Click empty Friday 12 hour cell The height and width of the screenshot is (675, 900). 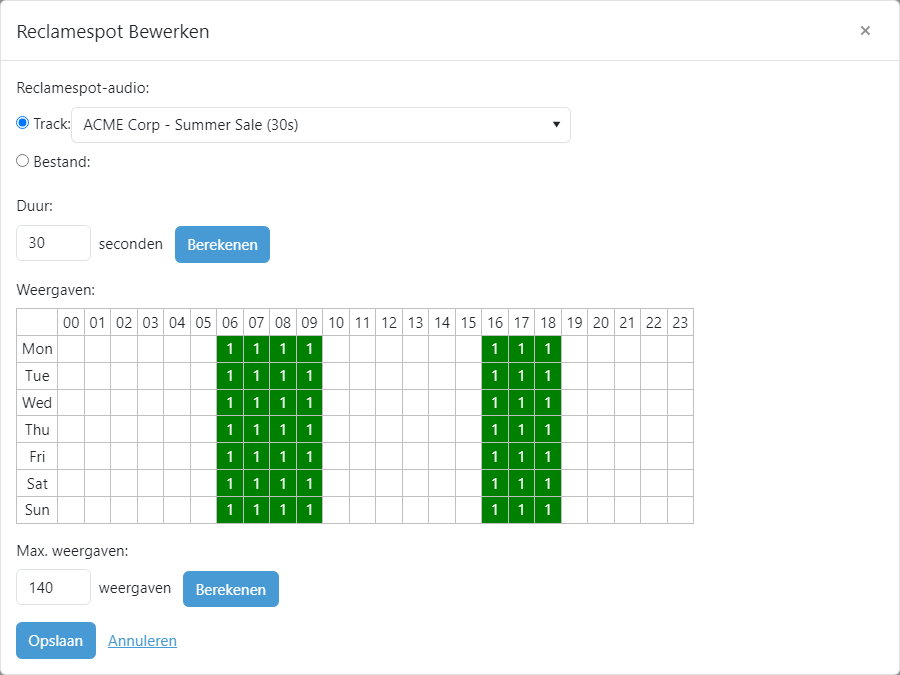(x=389, y=456)
